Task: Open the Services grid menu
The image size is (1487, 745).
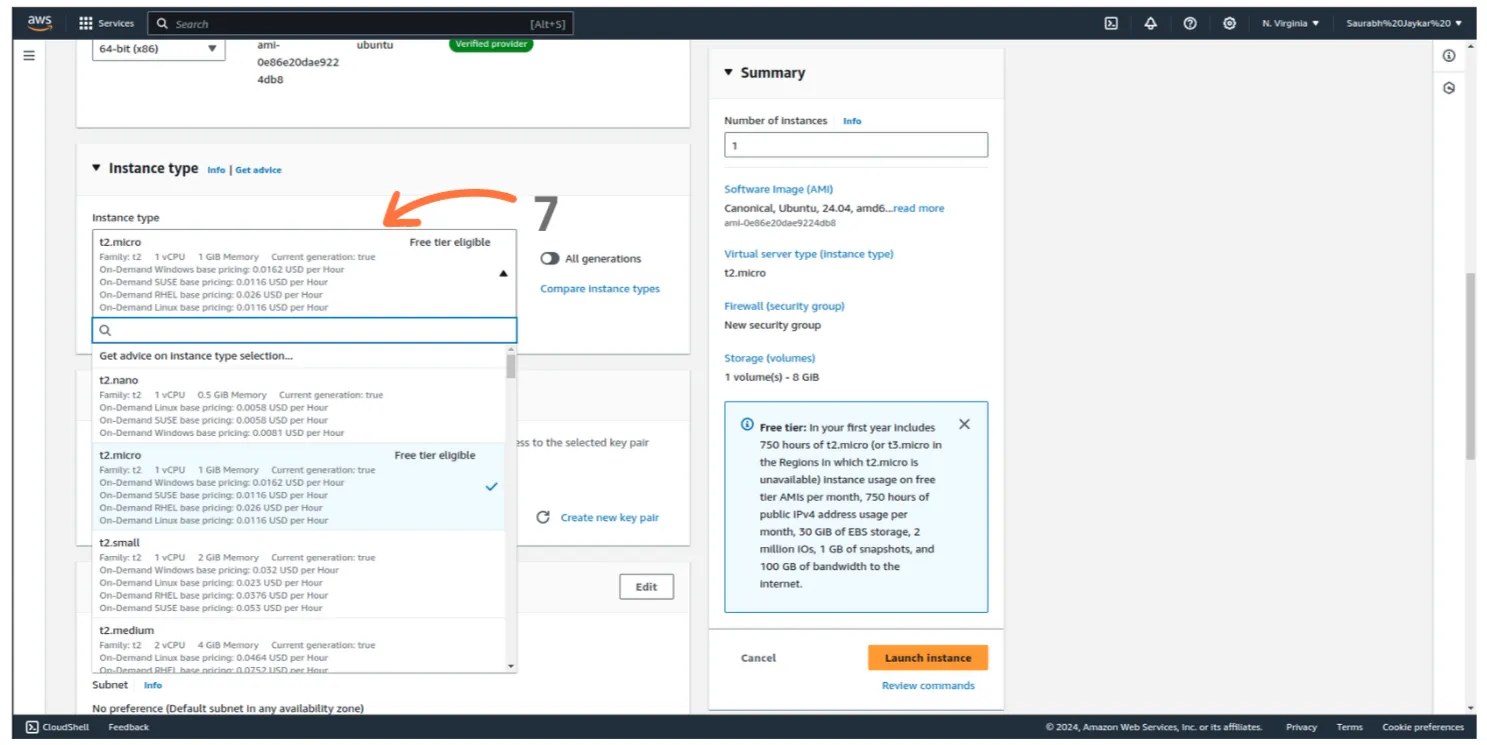Action: [x=106, y=23]
